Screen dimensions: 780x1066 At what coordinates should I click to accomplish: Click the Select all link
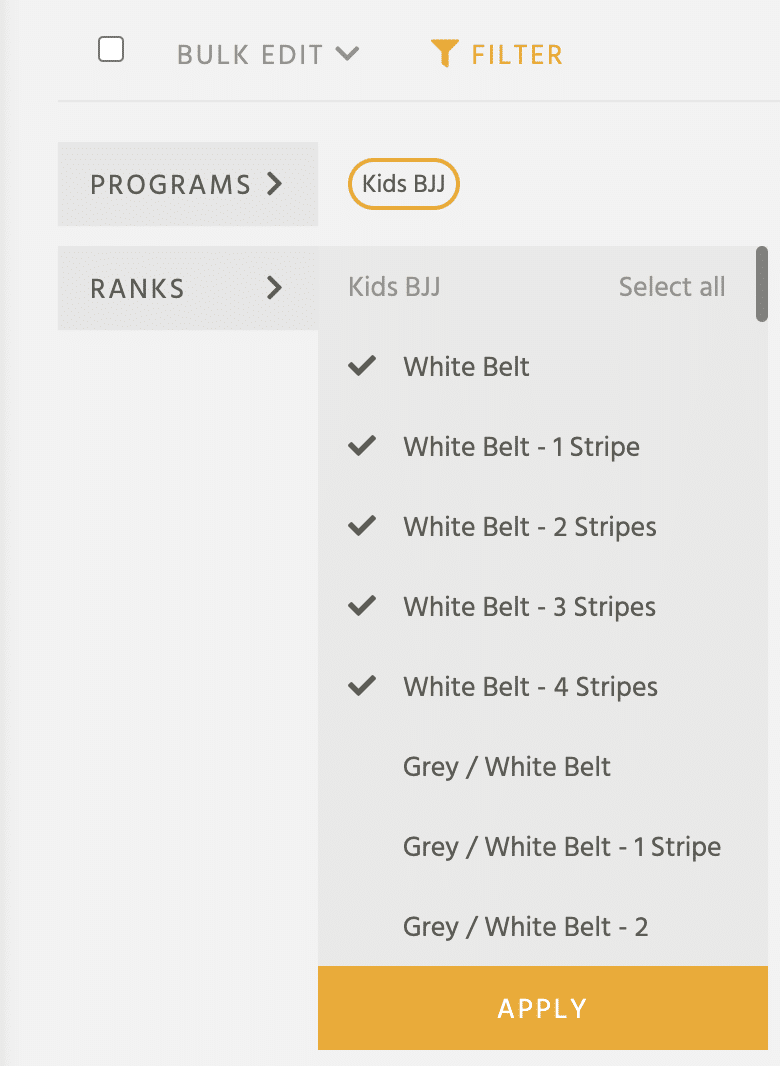click(x=672, y=287)
